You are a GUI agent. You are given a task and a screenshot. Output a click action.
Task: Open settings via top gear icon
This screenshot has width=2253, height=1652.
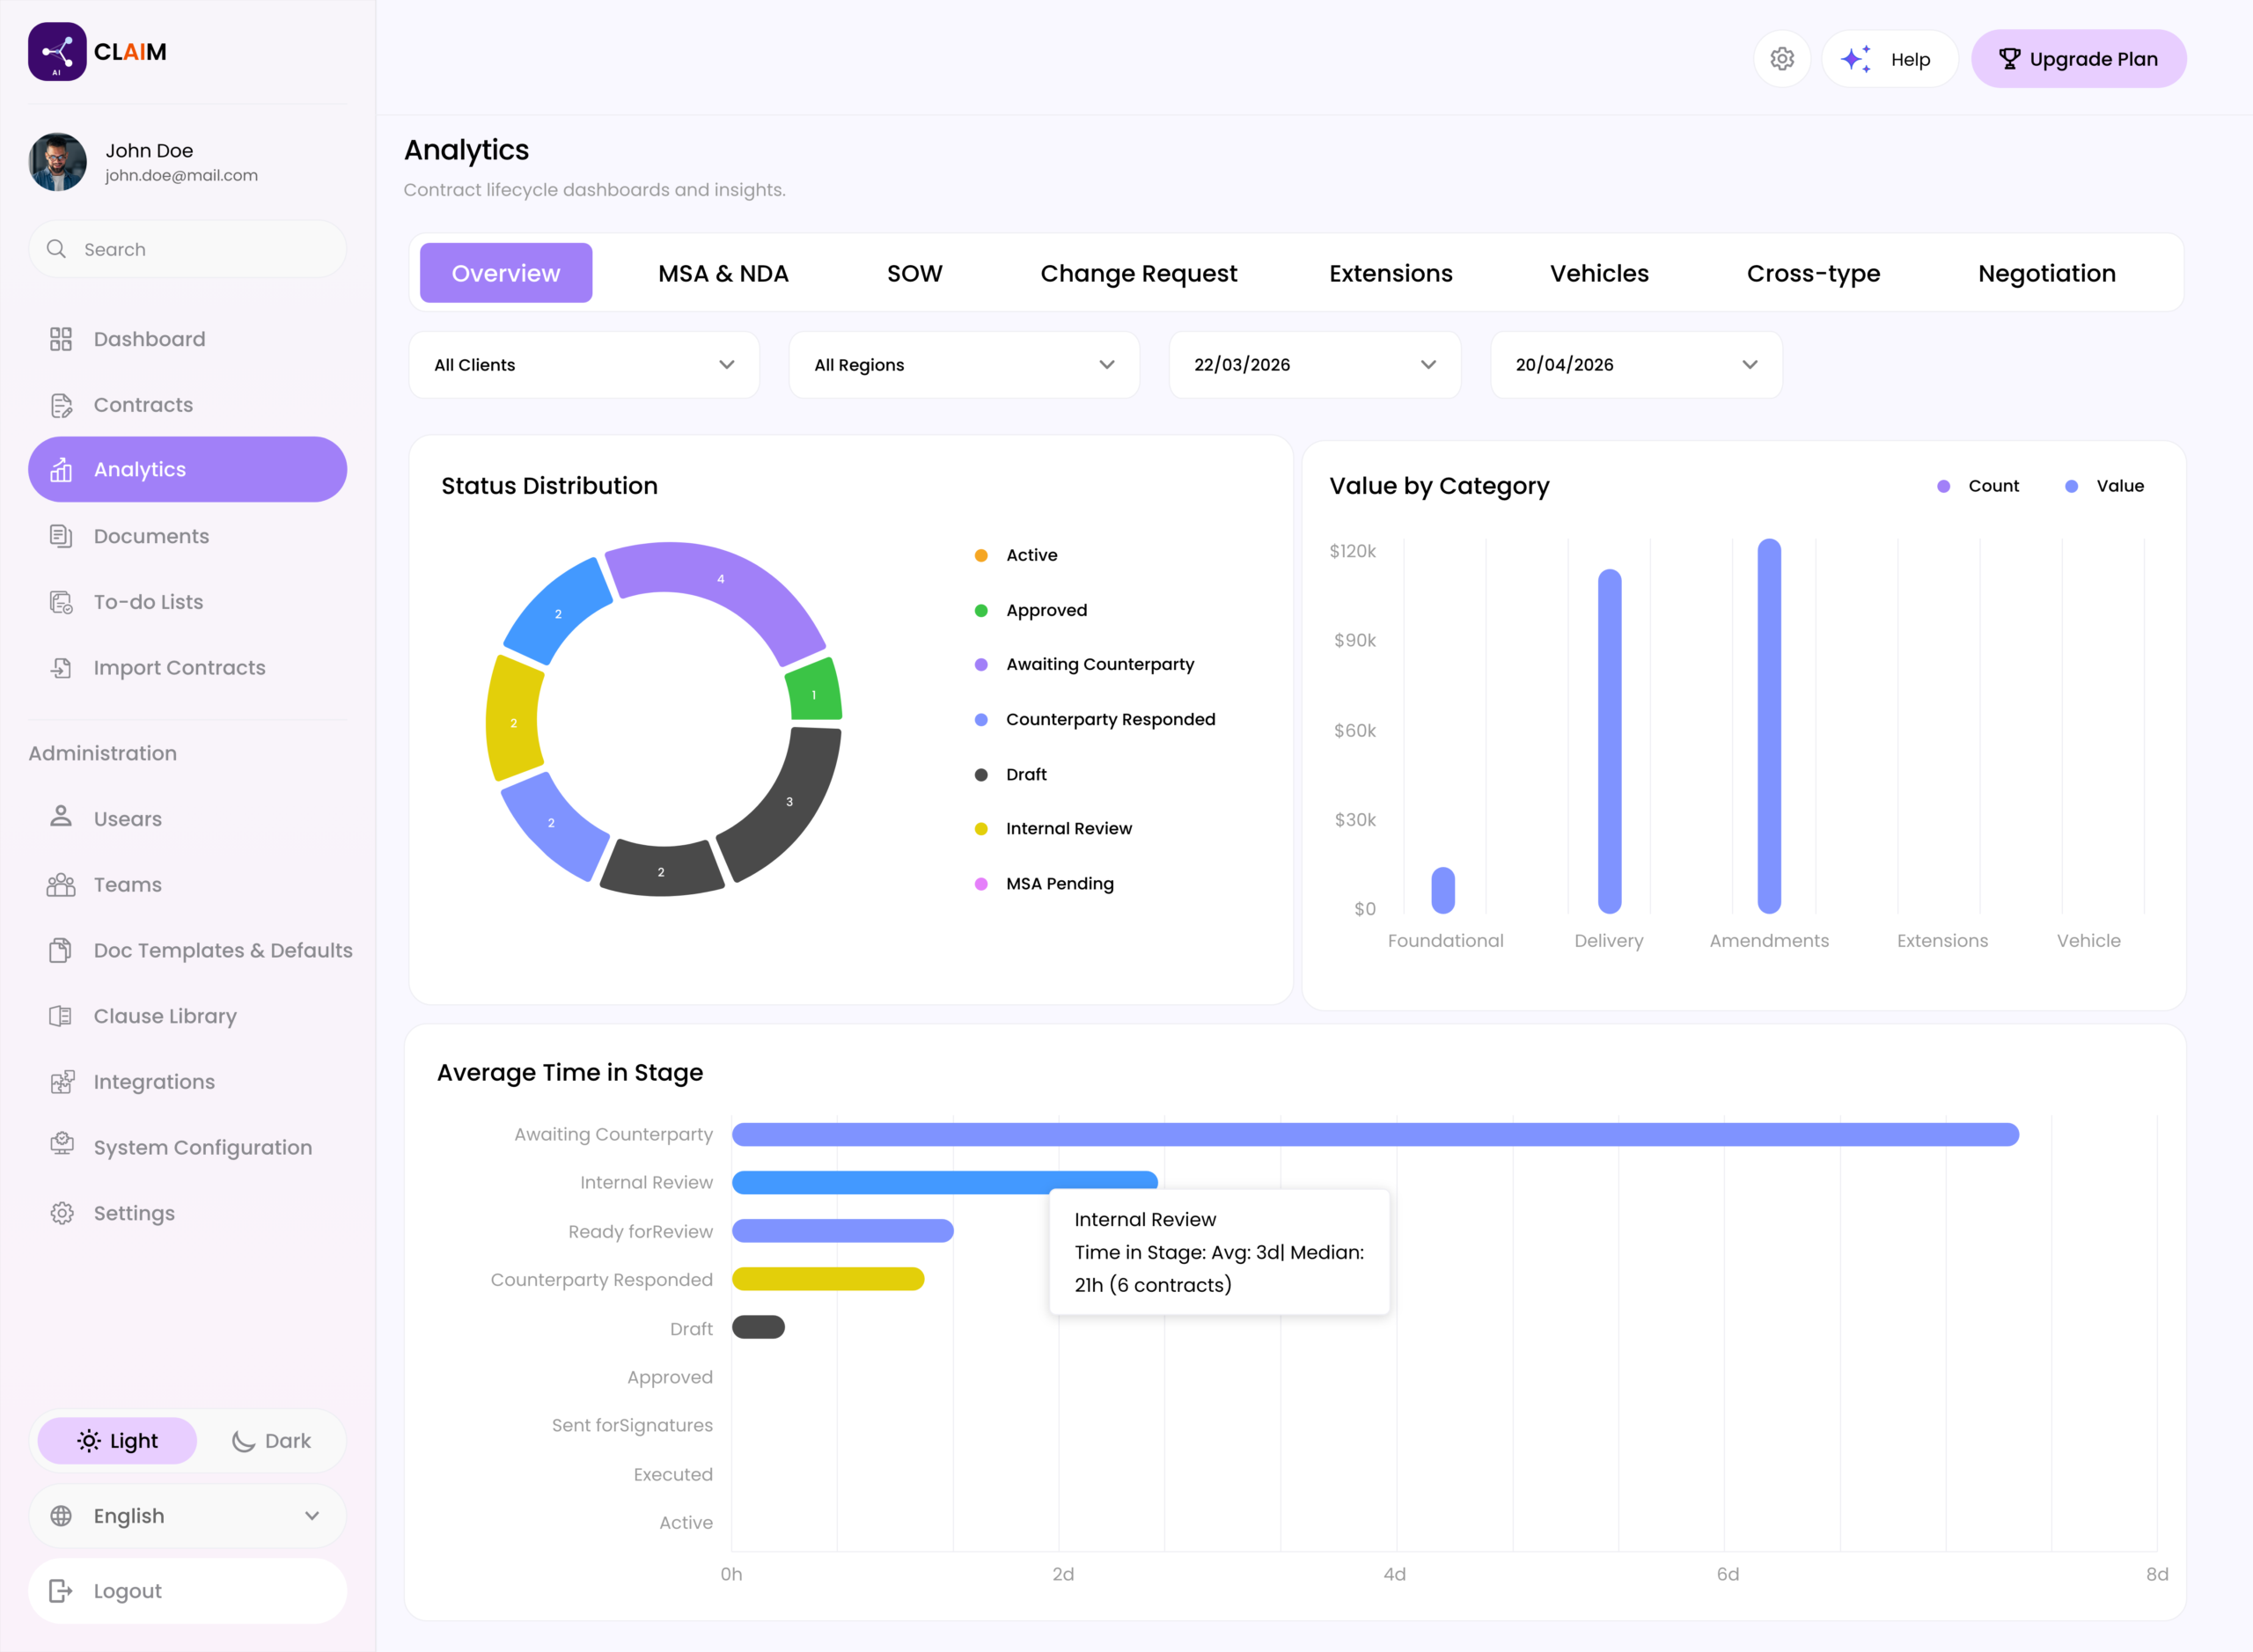tap(1782, 59)
